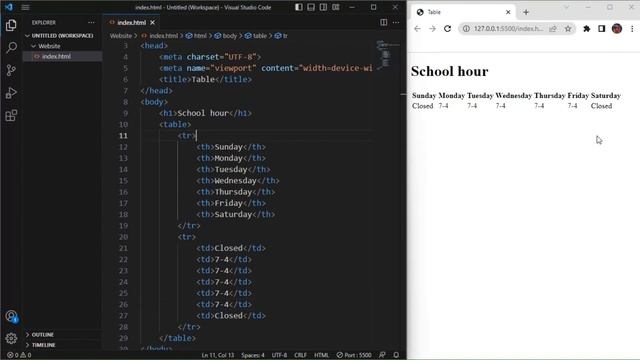The width and height of the screenshot is (640, 360).
Task: Share this page icon in address bar
Action: point(553,29)
